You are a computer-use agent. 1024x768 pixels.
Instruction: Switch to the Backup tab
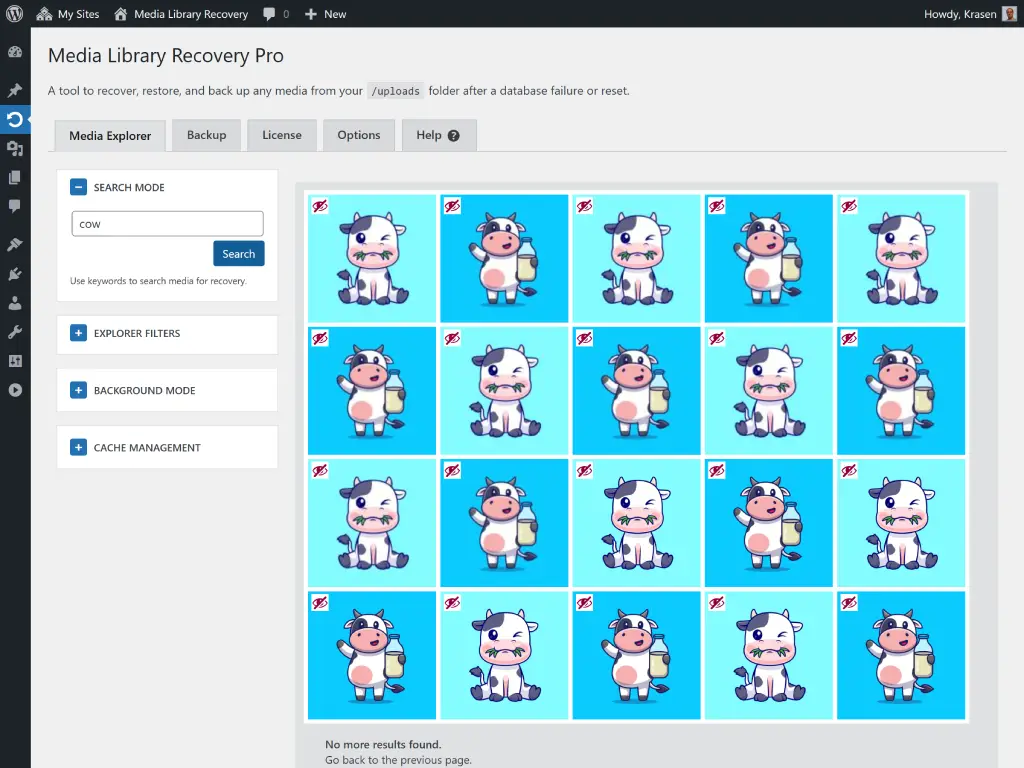[206, 134]
